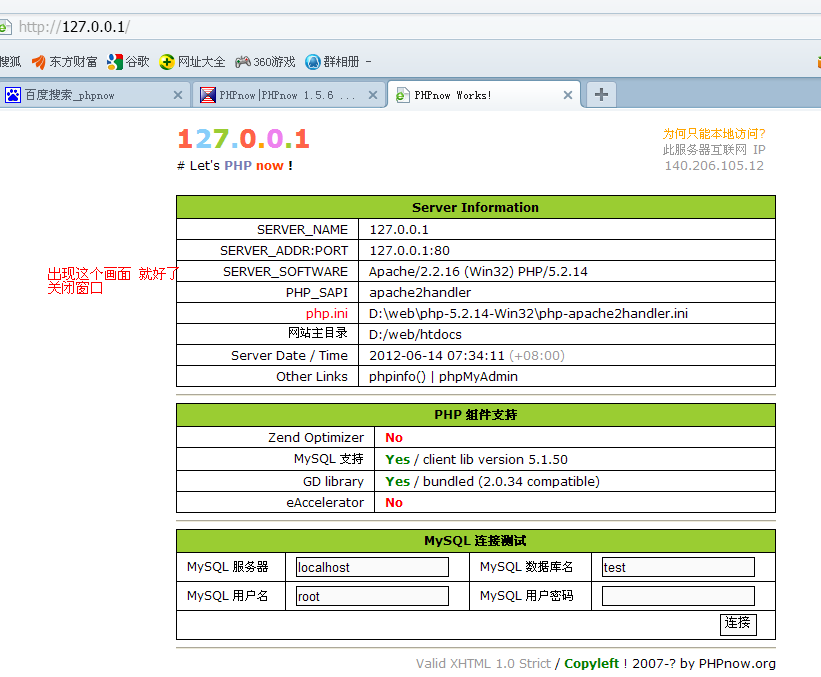This screenshot has height=677, width=821.
Task: Open the Copyleft link
Action: 591,663
